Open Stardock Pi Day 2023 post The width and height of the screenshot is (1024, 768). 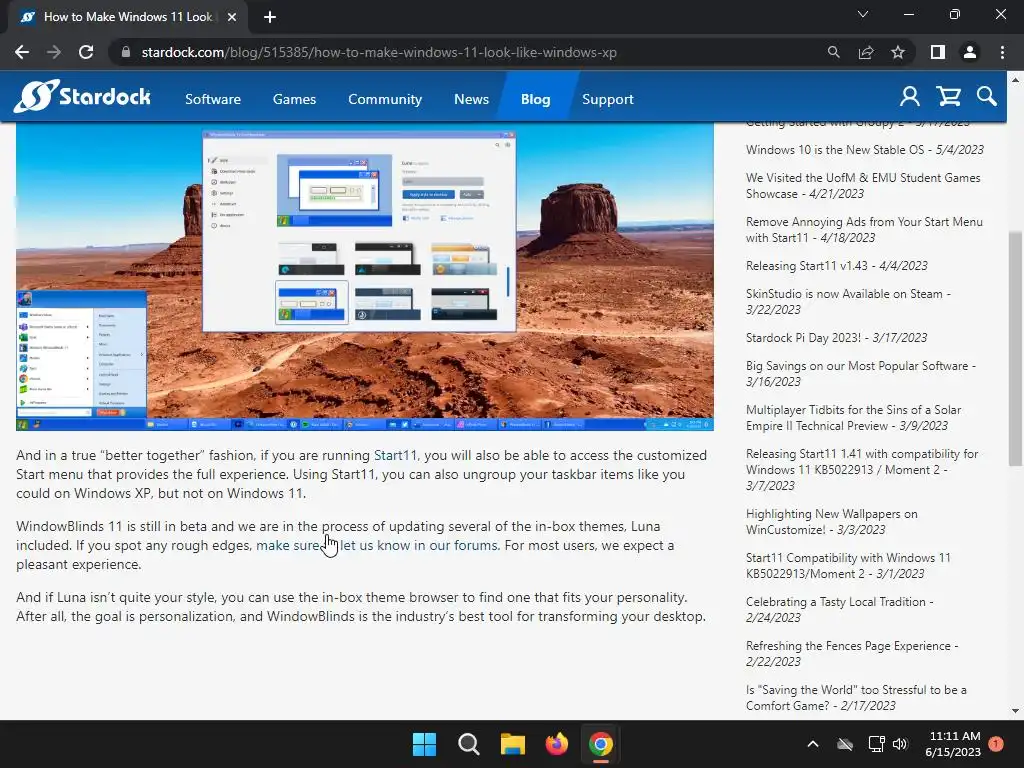[836, 338]
